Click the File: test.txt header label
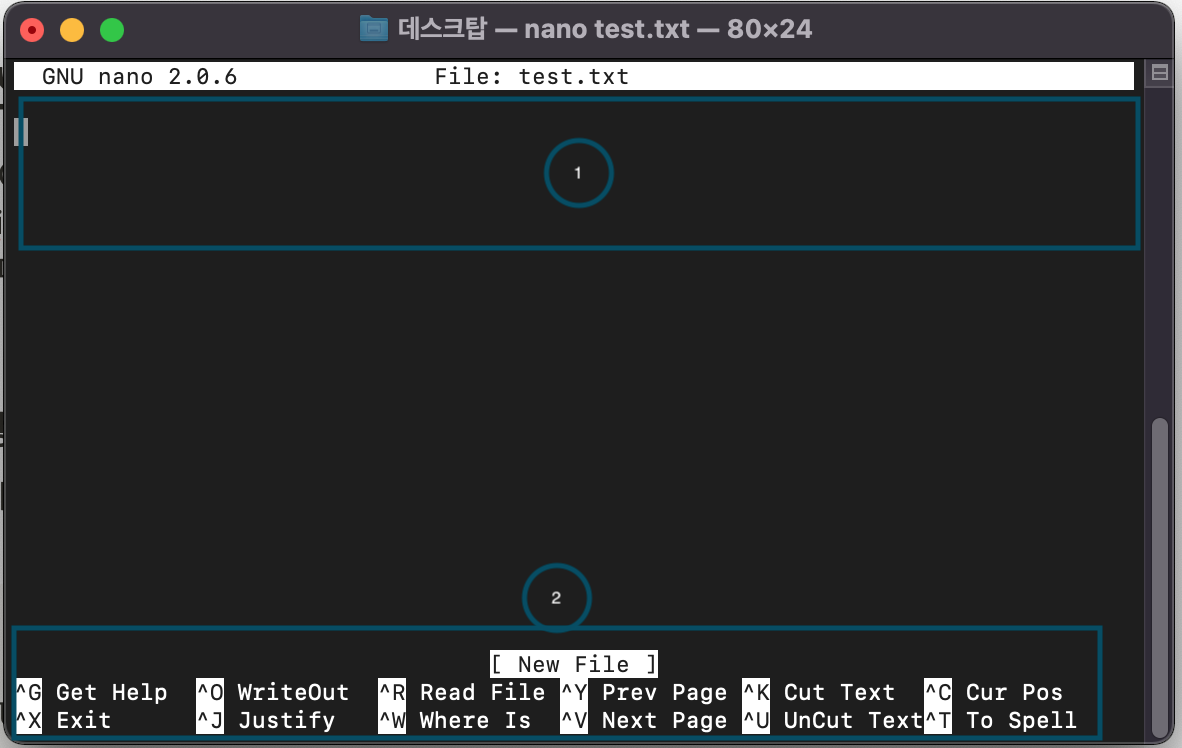 (x=531, y=76)
